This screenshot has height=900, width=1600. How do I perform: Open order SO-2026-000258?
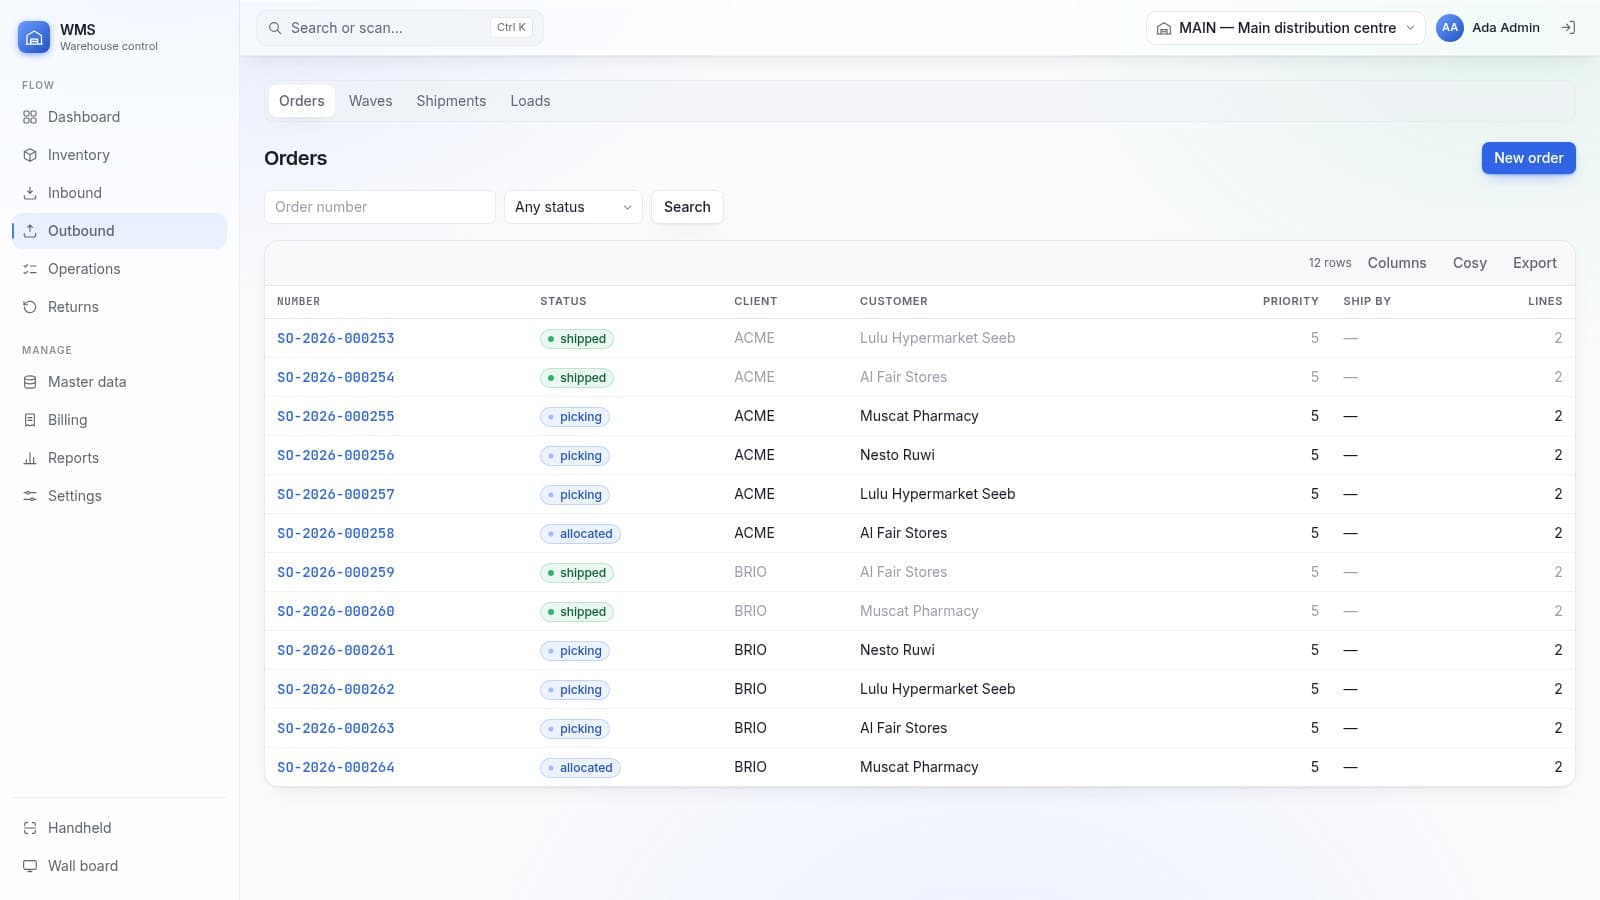(x=336, y=533)
